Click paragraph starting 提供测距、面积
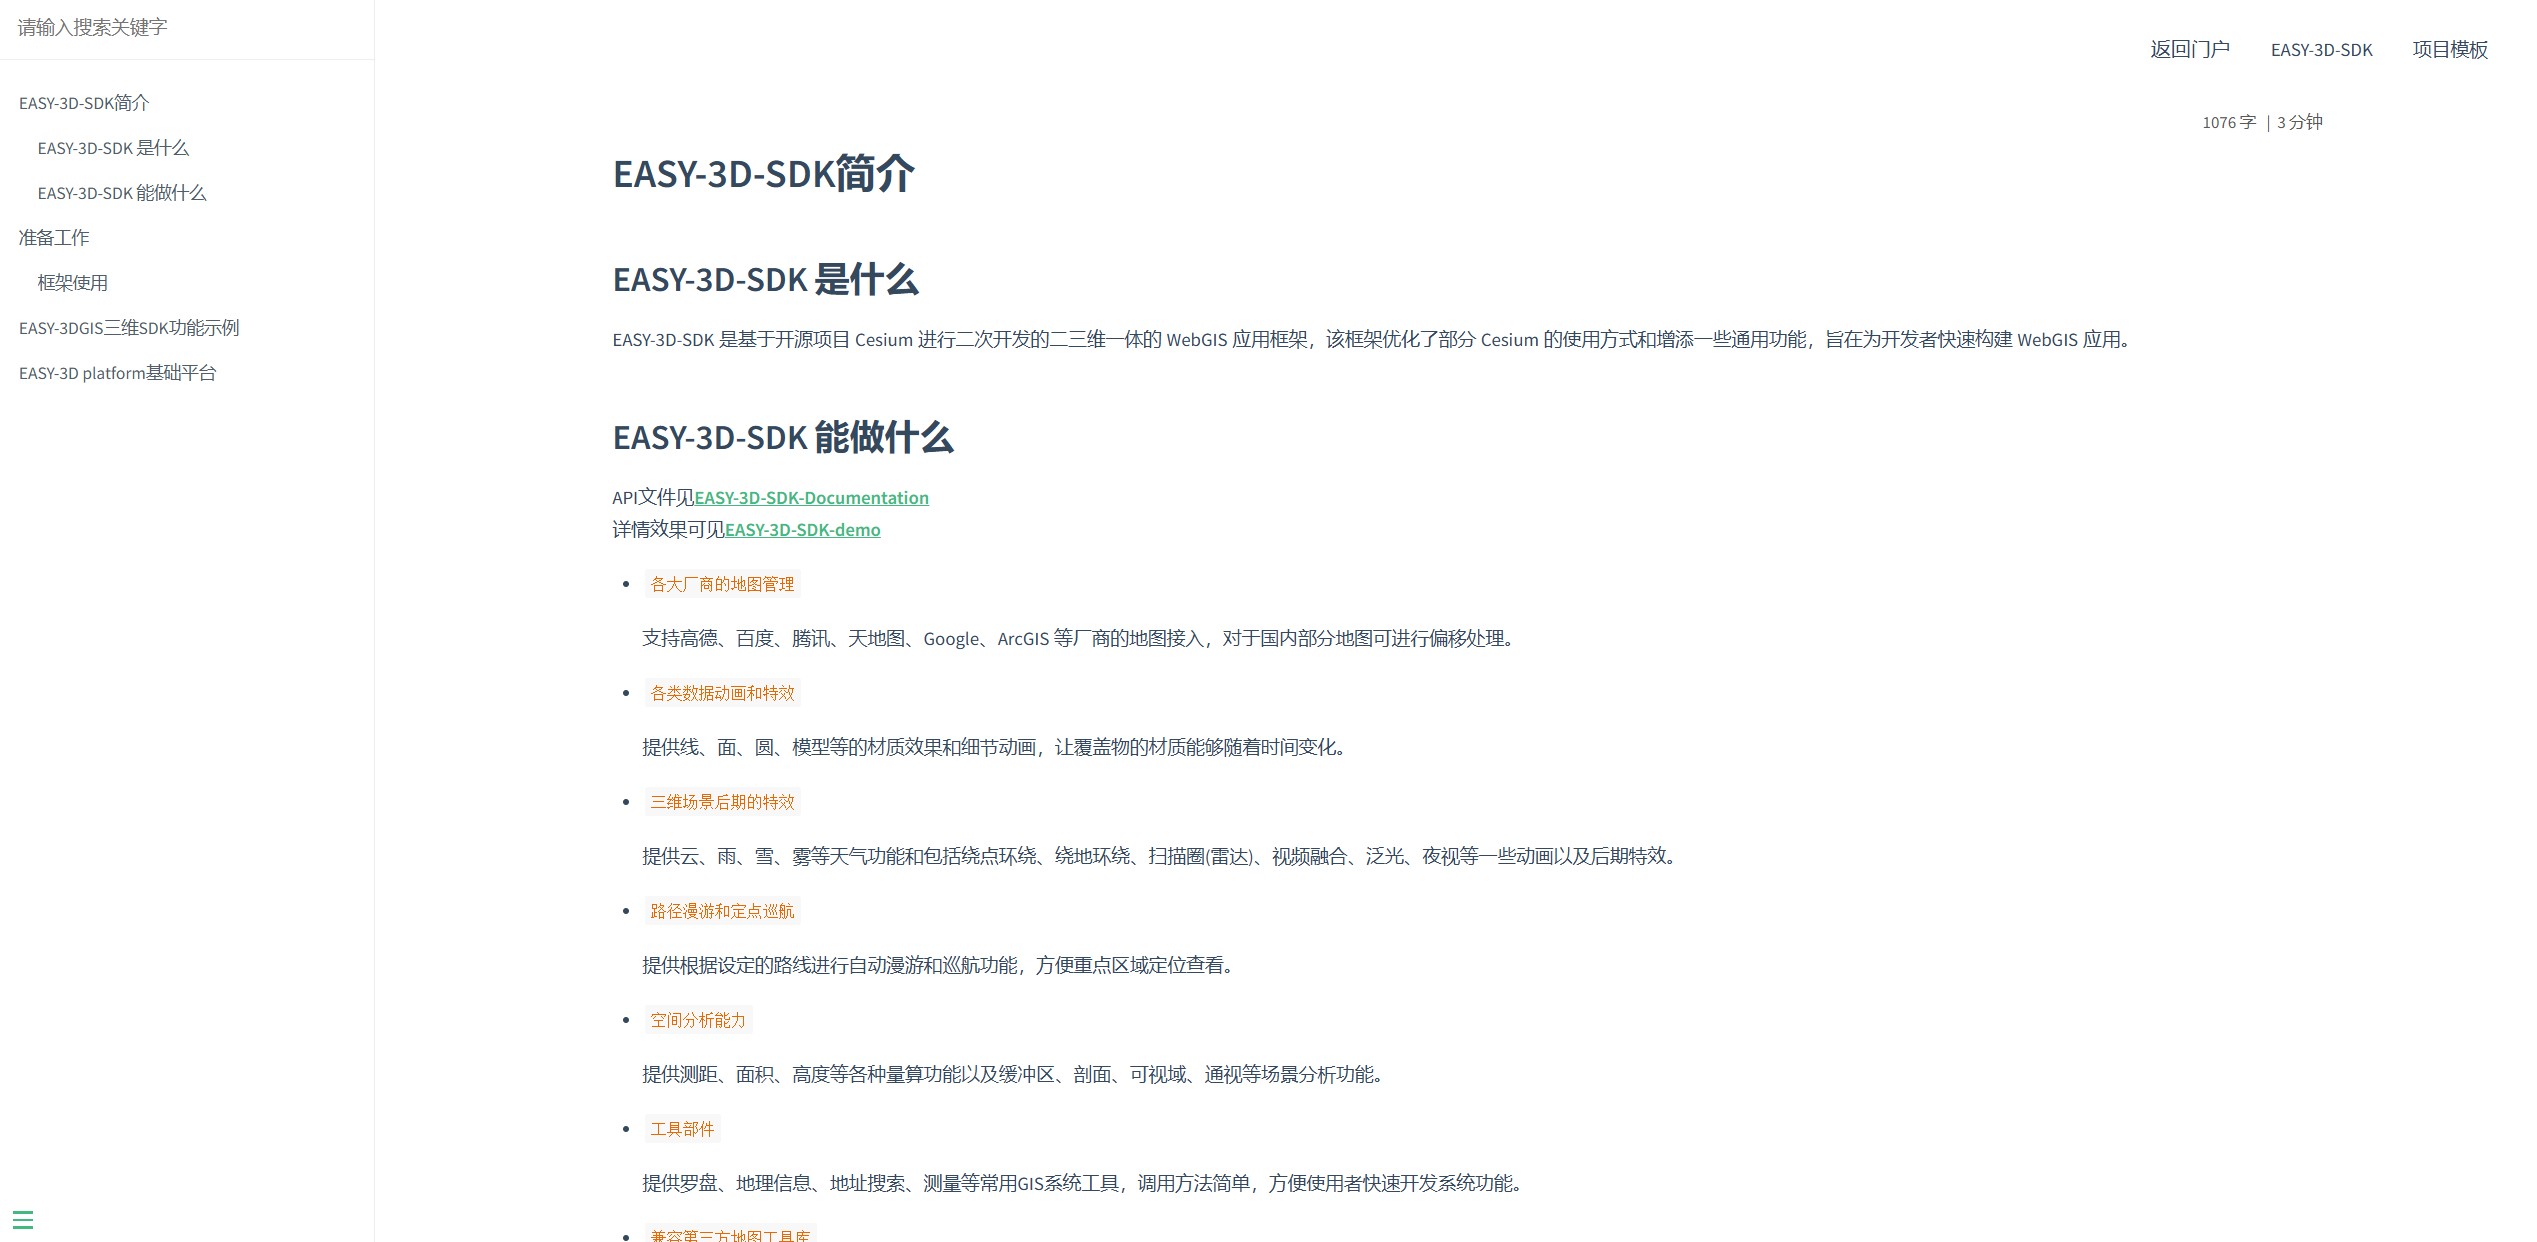 (1016, 1074)
